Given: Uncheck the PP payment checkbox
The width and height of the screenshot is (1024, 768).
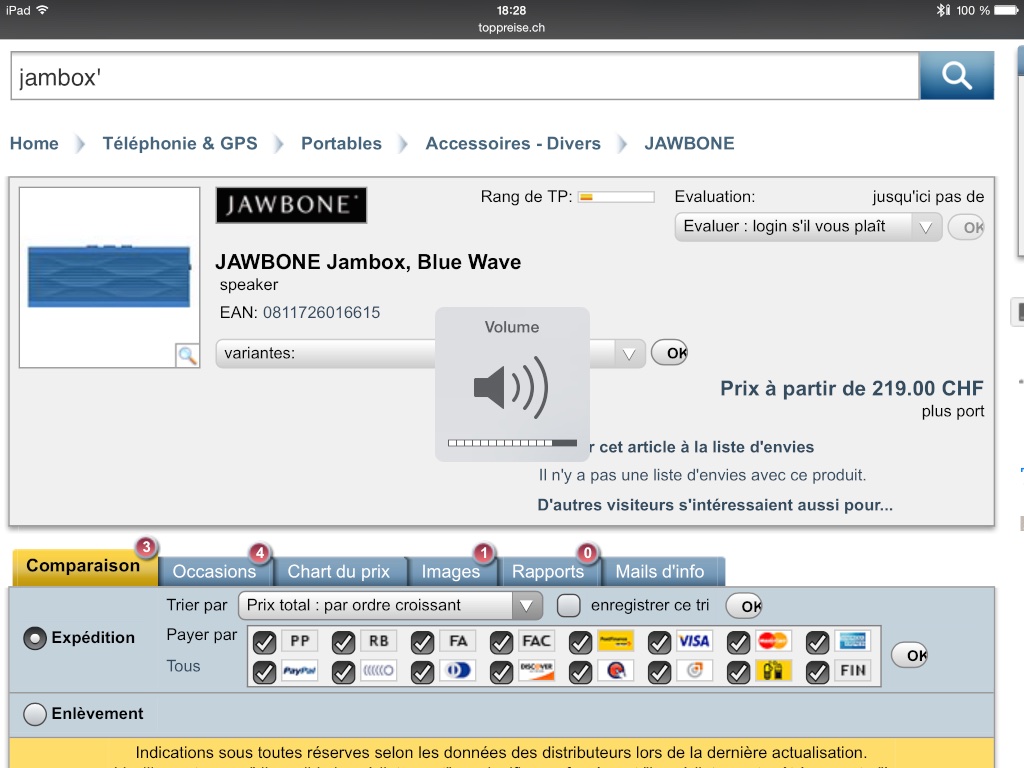Looking at the screenshot, I should (x=265, y=642).
